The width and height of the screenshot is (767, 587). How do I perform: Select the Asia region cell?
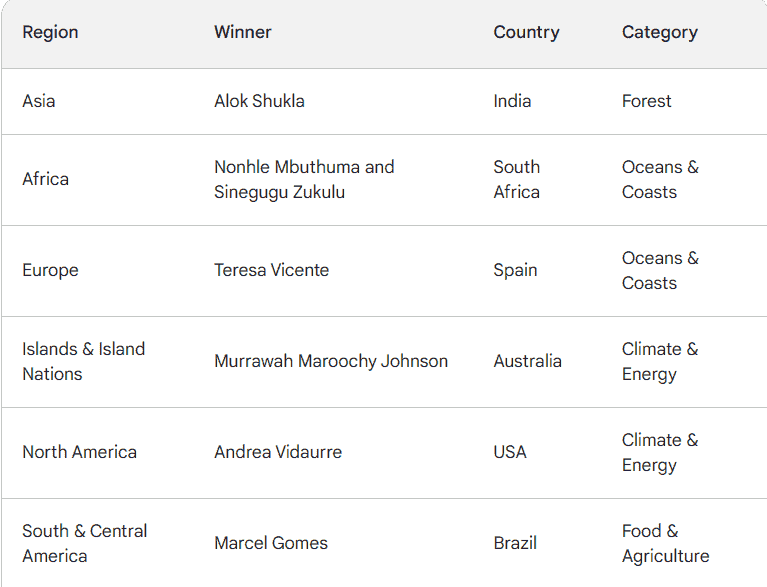[x=39, y=101]
